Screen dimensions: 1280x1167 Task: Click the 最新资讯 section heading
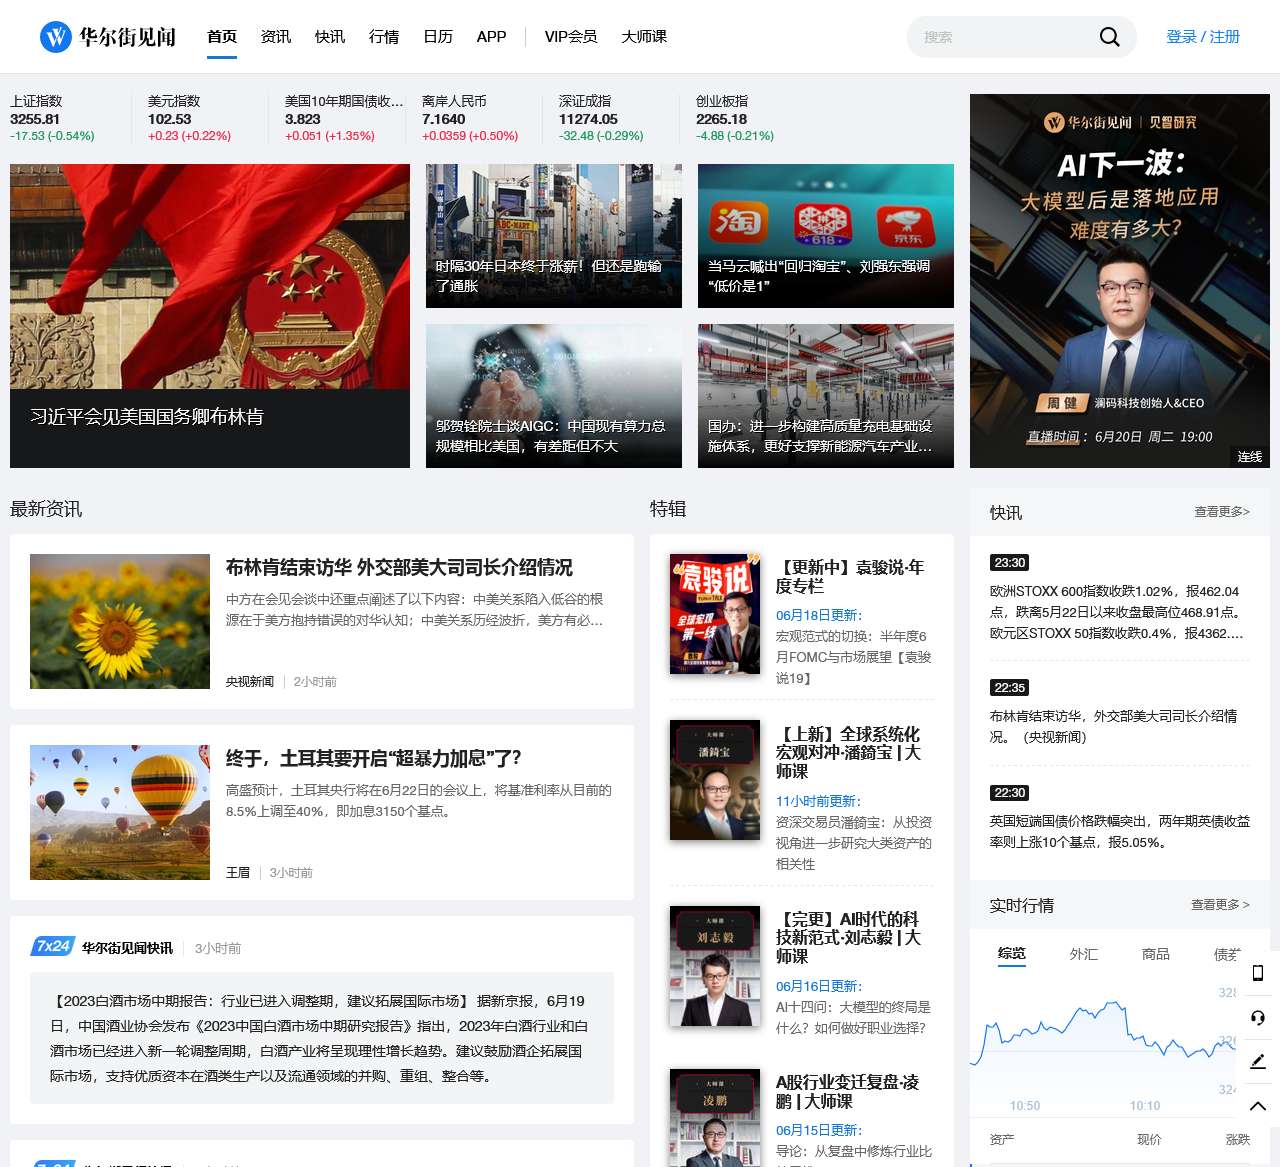46,509
